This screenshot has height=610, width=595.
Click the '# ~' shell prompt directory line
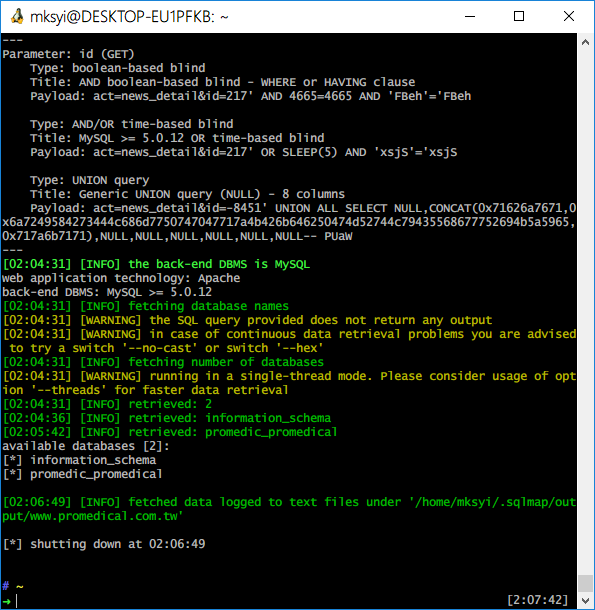point(13,586)
